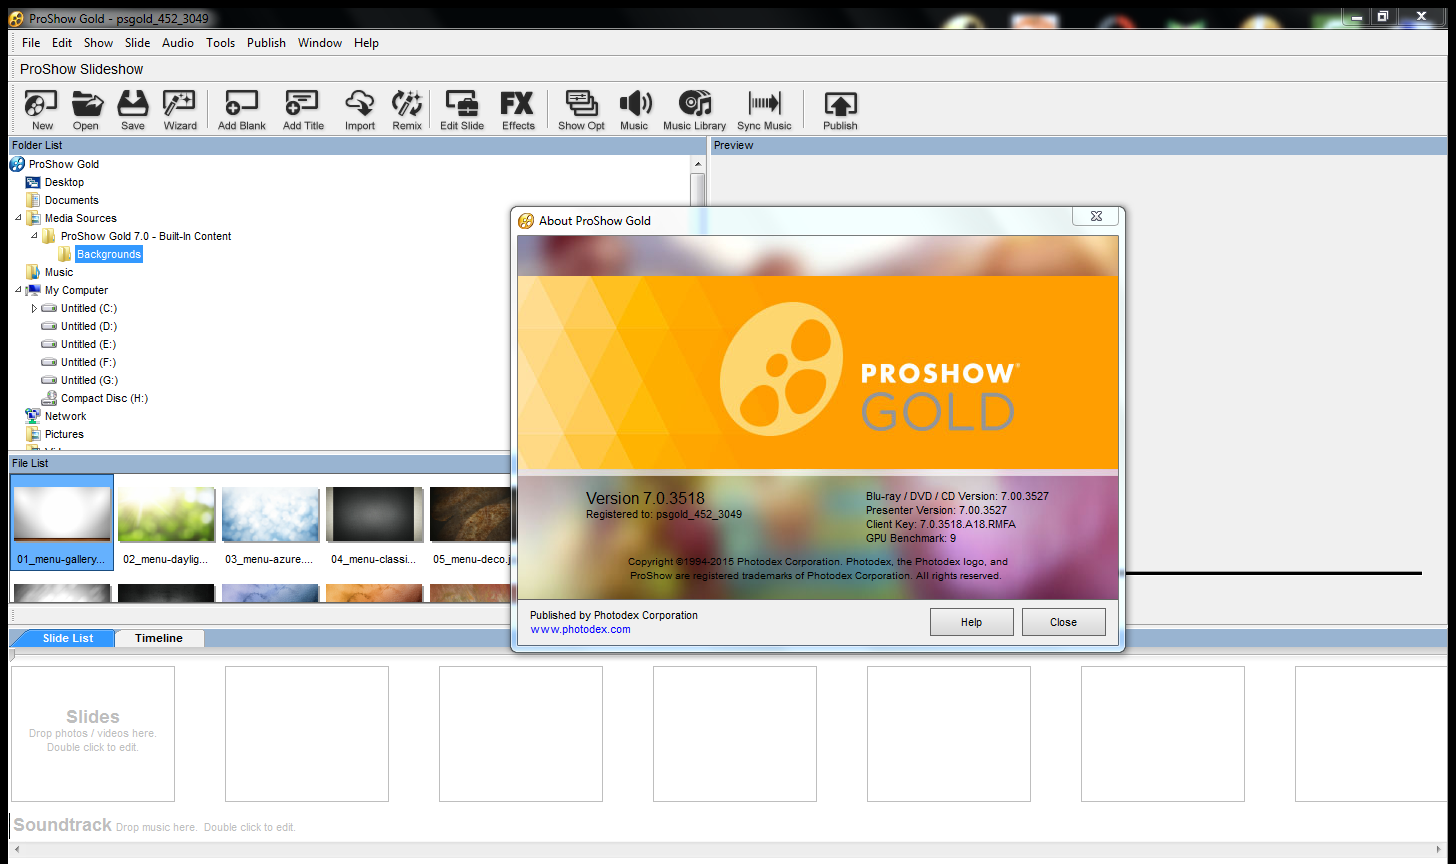Viewport: 1456px width, 864px height.
Task: Click the Remix toolbar icon
Action: 407,110
